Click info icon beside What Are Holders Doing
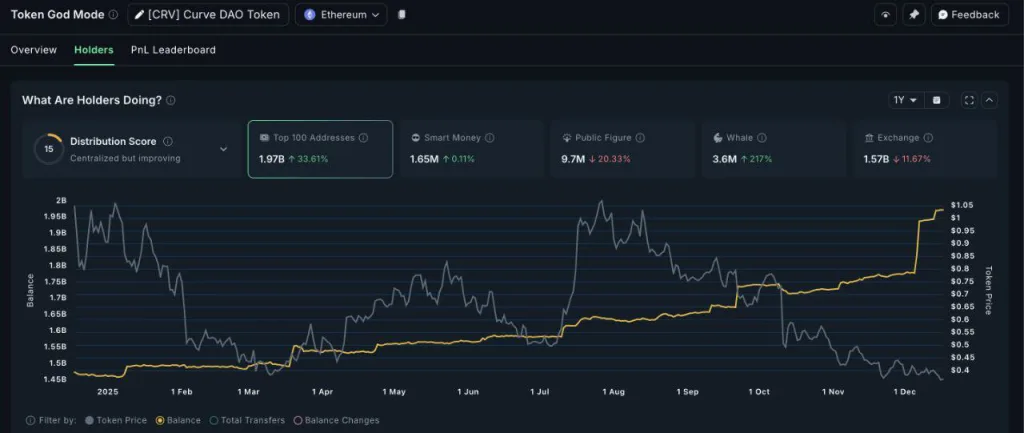The height and width of the screenshot is (433, 1024). [171, 101]
